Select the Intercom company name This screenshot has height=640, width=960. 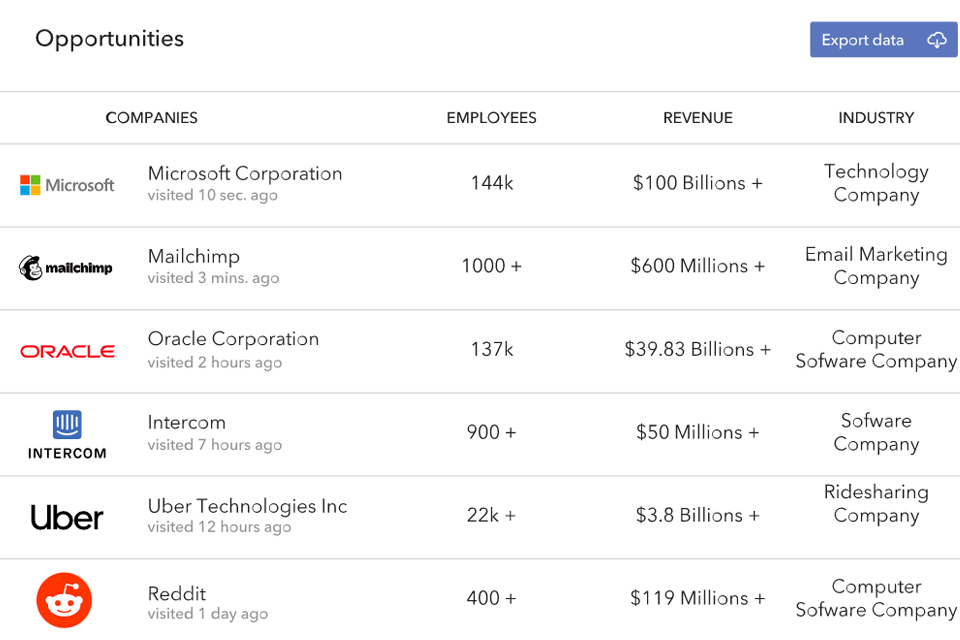pyautogui.click(x=187, y=422)
